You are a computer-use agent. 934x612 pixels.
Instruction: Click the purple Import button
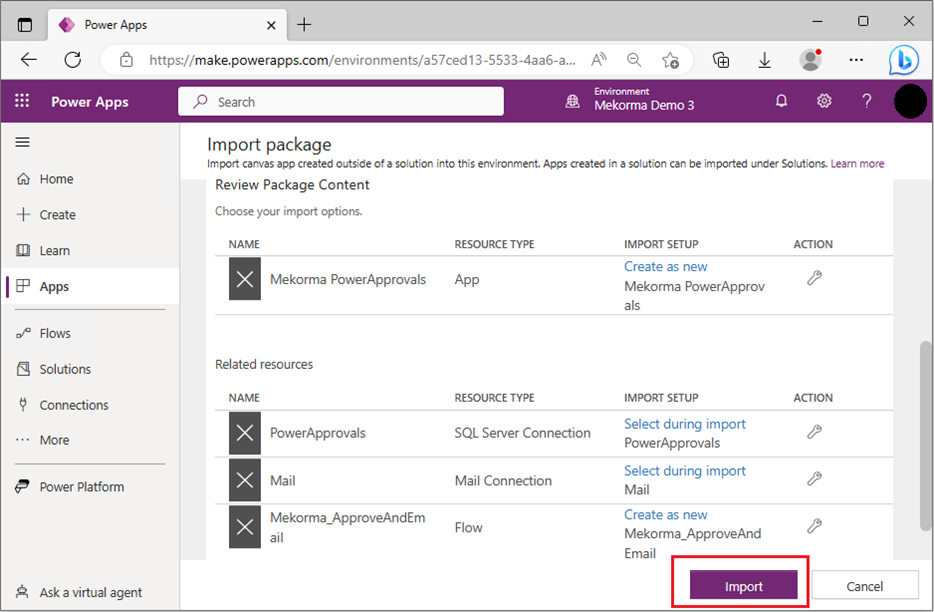pyautogui.click(x=743, y=586)
